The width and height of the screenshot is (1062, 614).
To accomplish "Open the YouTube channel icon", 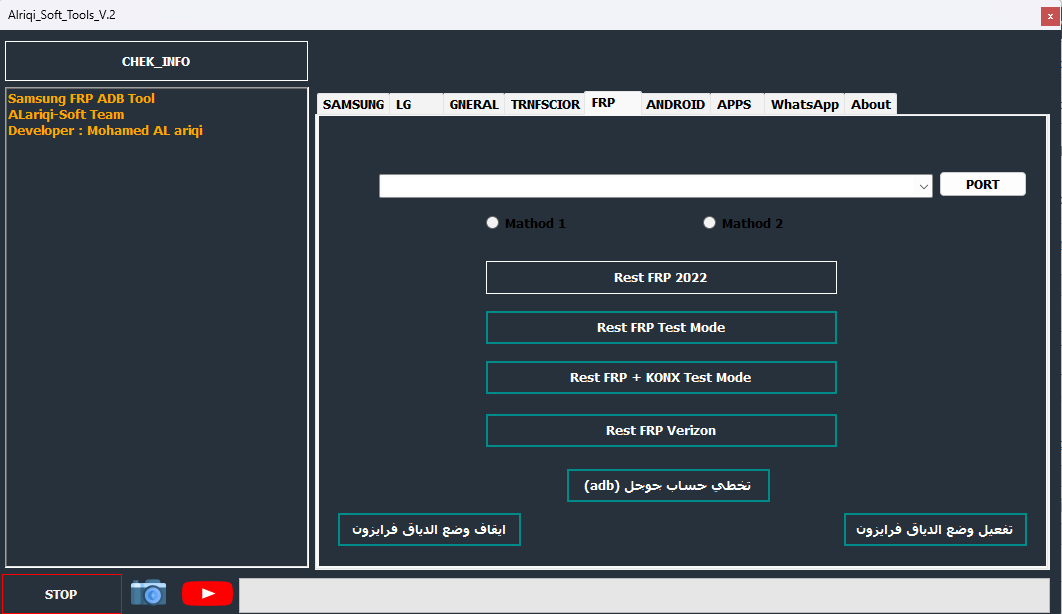I will click(x=207, y=593).
